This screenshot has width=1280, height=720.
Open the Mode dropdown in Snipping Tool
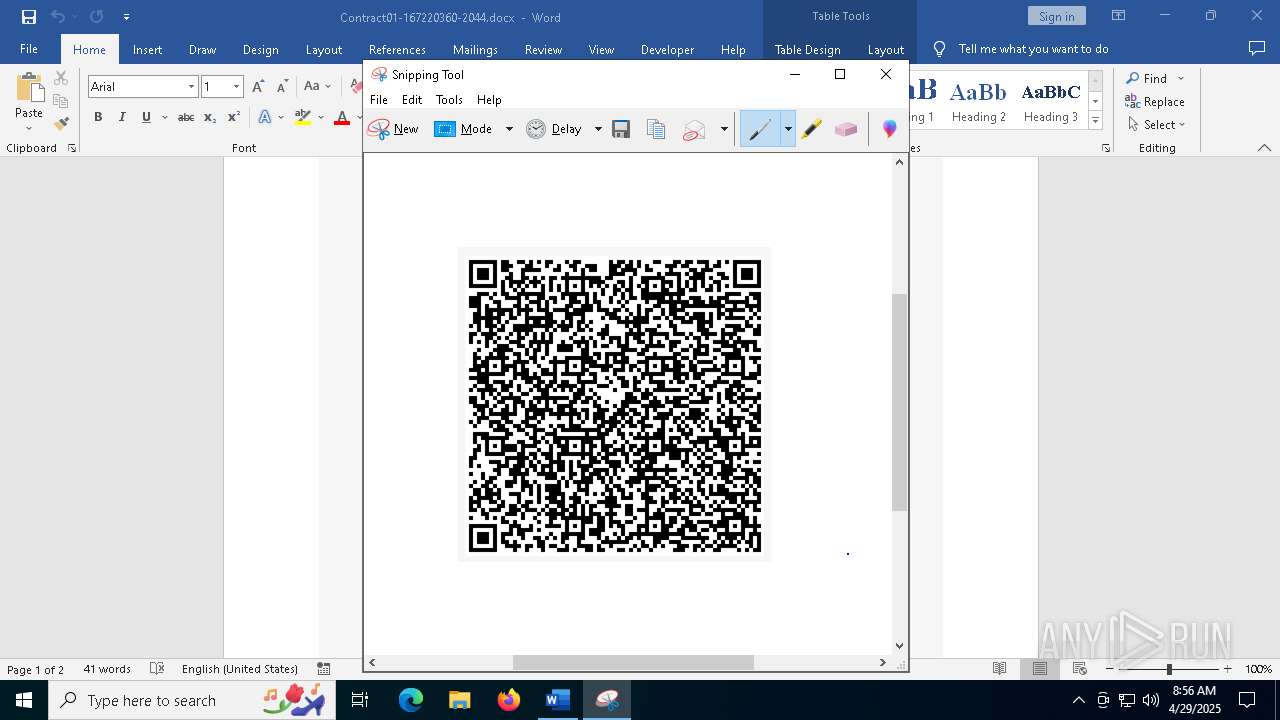[508, 129]
